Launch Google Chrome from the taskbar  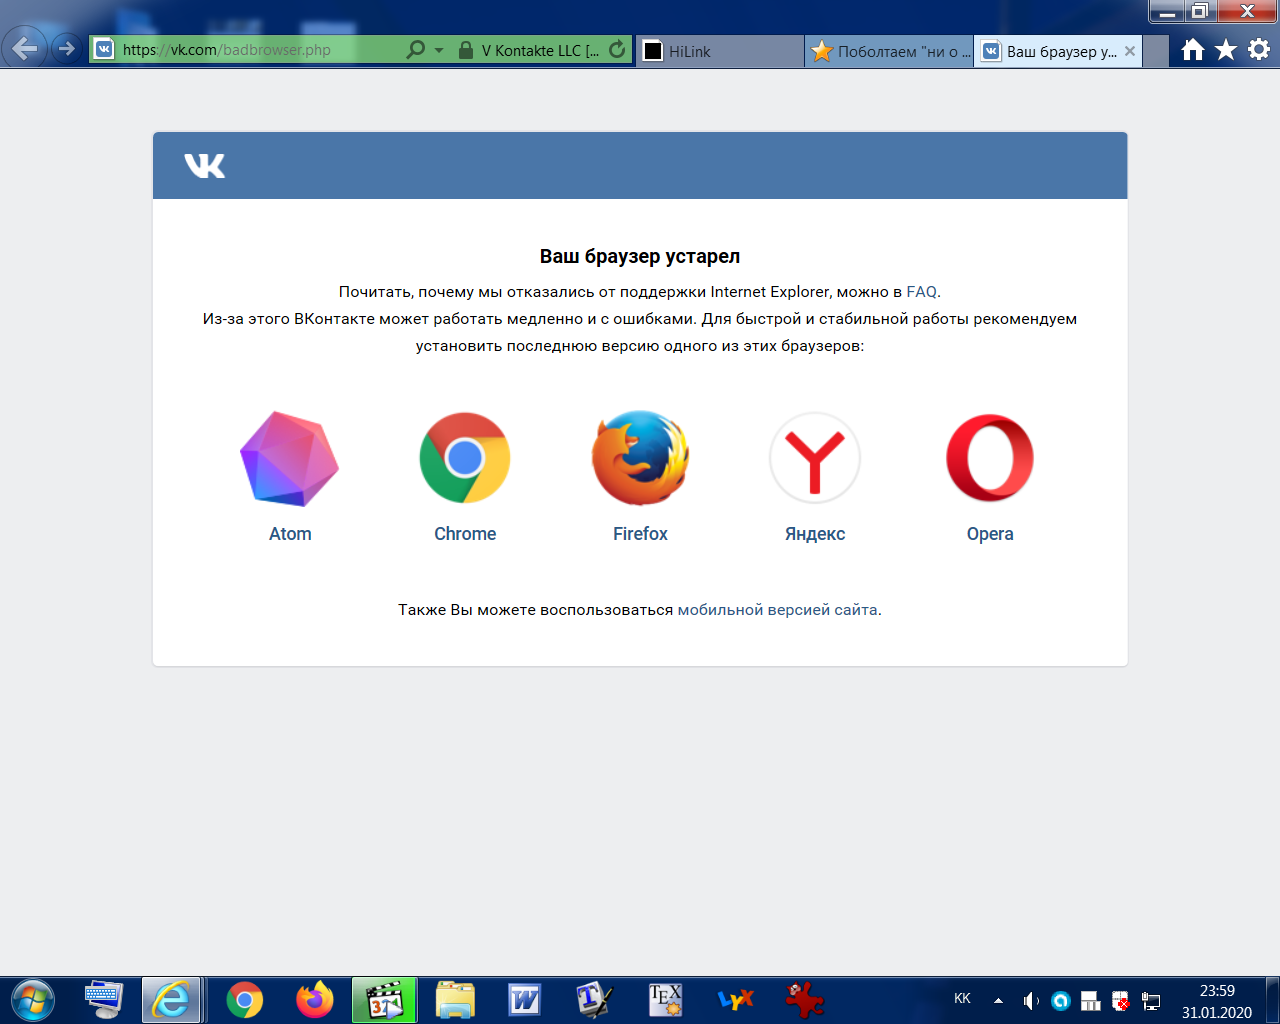coord(245,1000)
